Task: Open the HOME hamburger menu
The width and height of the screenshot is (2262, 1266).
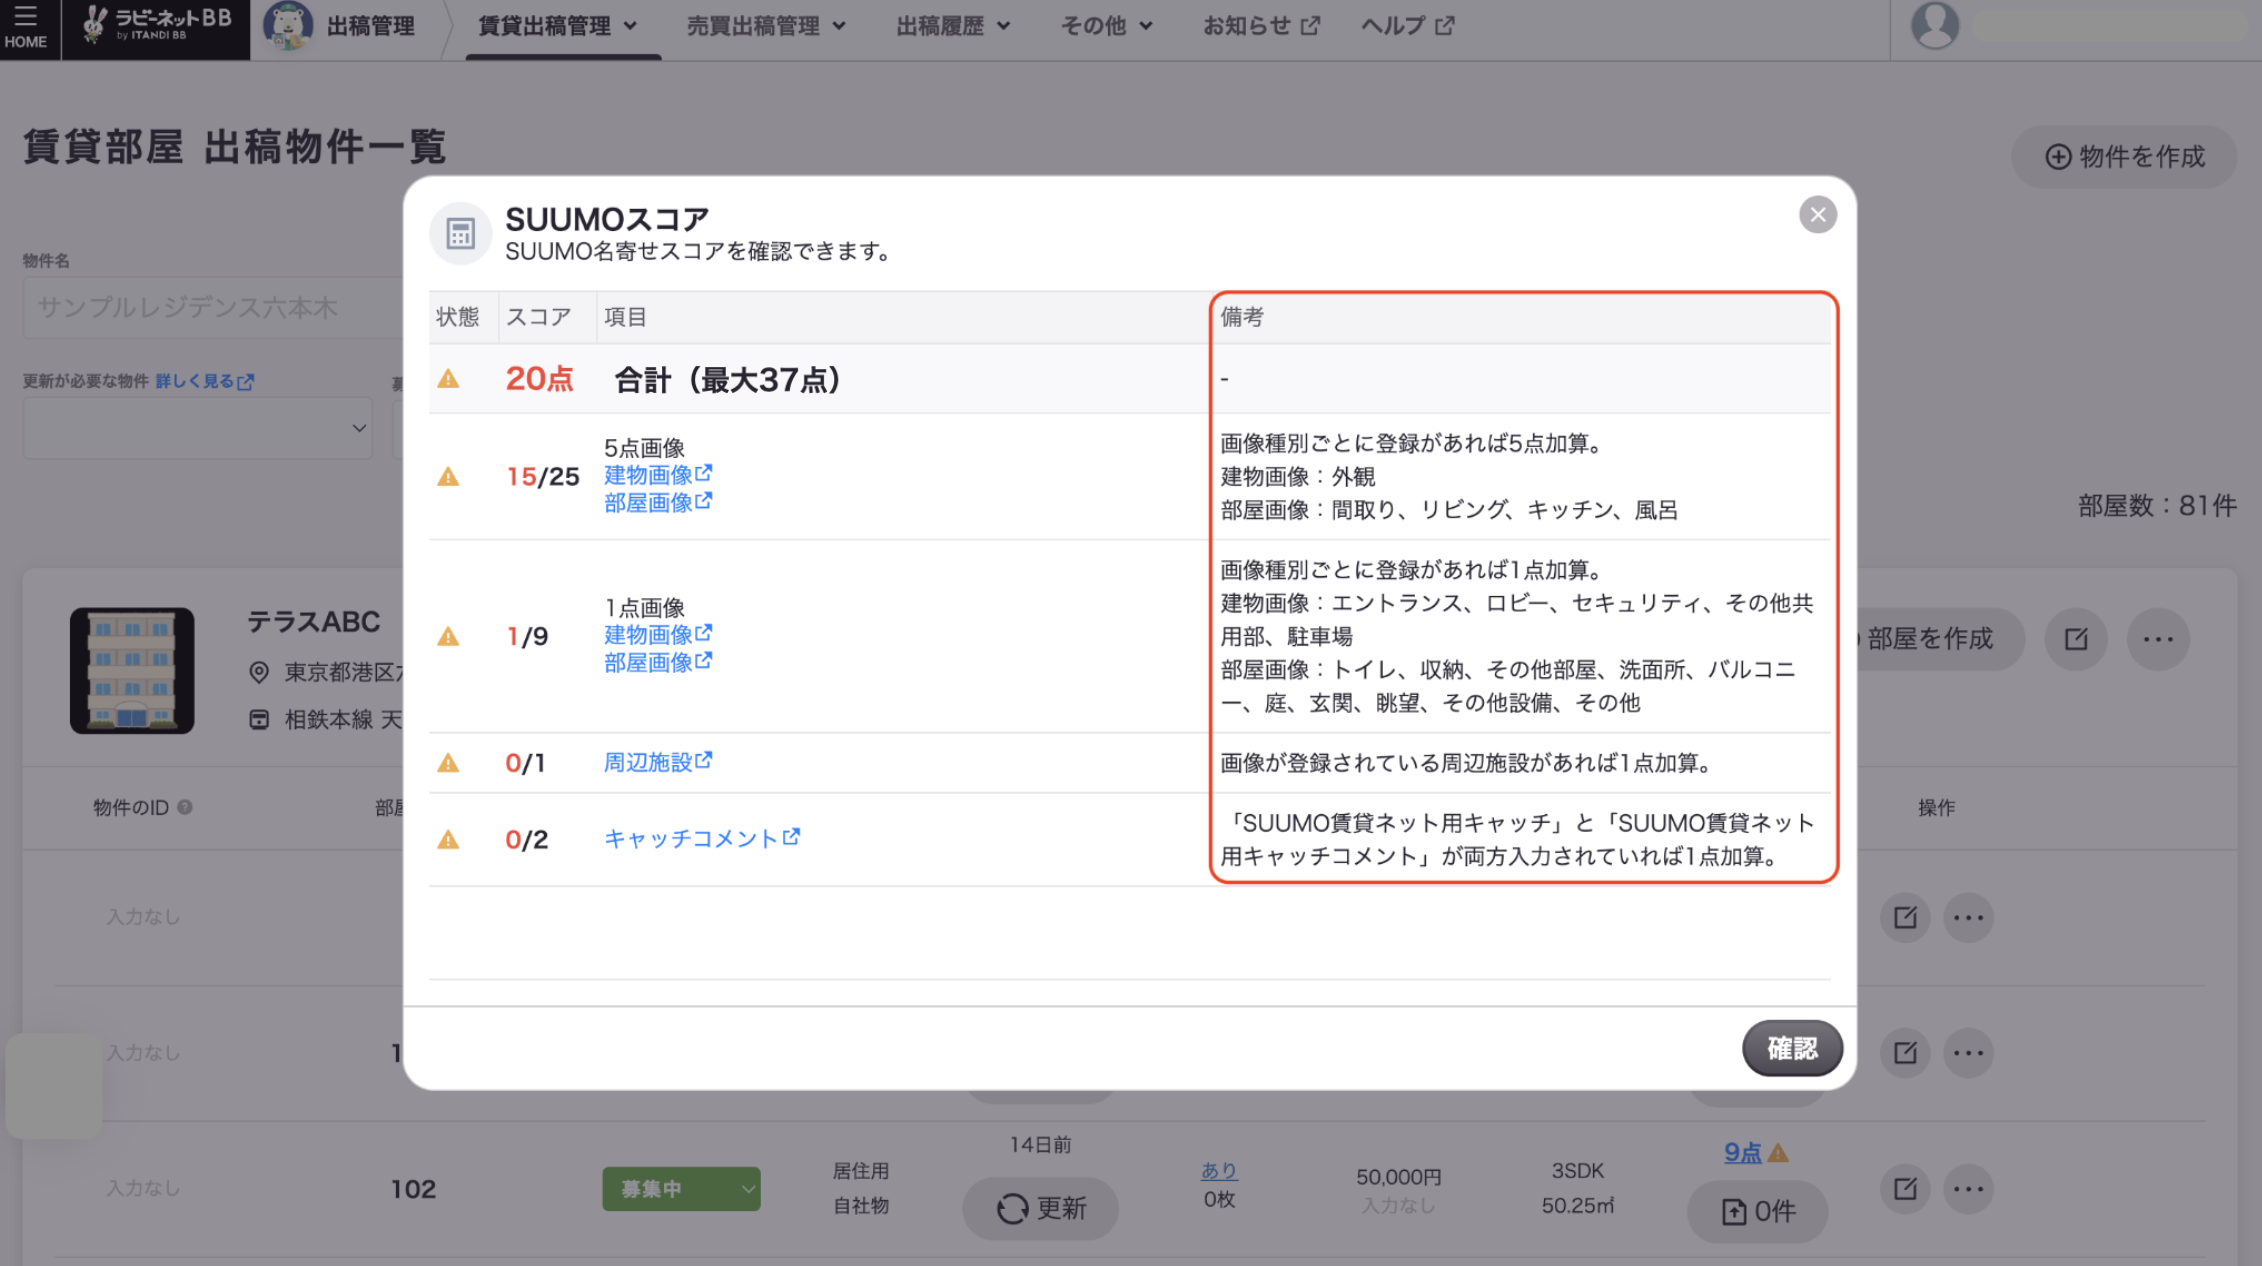Action: coord(25,27)
